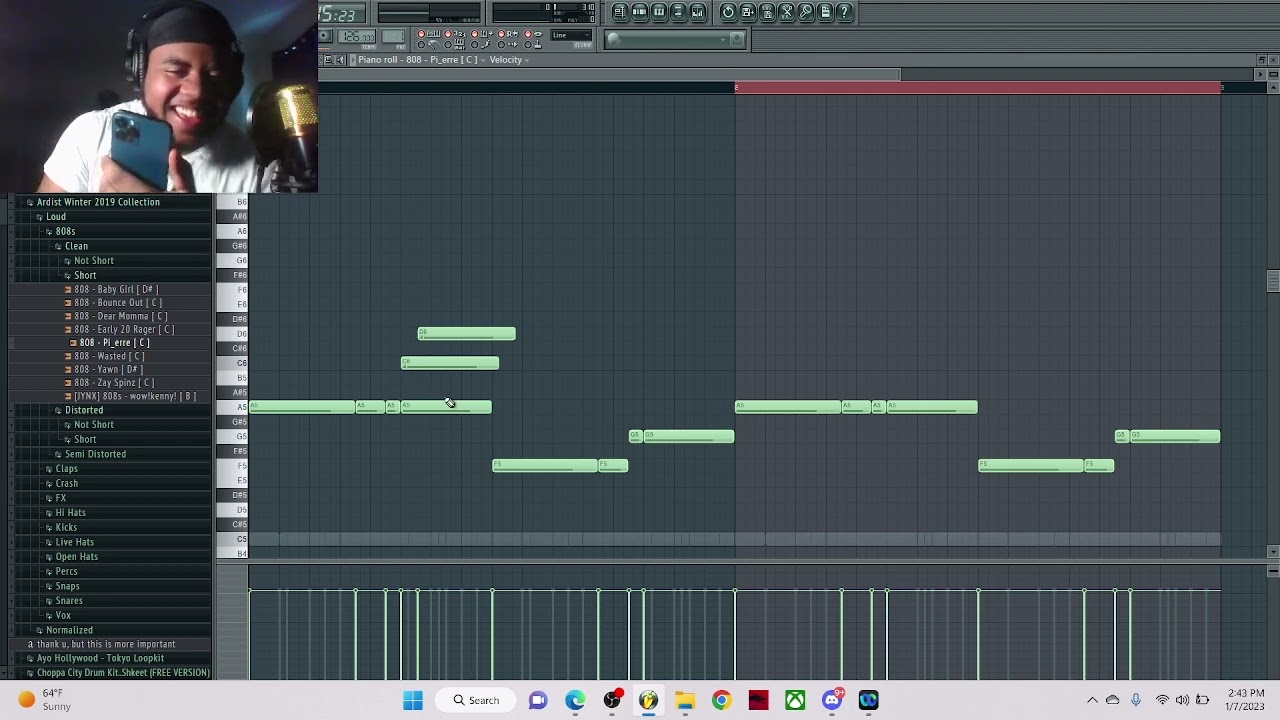Open the document-page icon beside the help icon
This screenshot has width=1280, height=720.
pyautogui.click(x=826, y=12)
